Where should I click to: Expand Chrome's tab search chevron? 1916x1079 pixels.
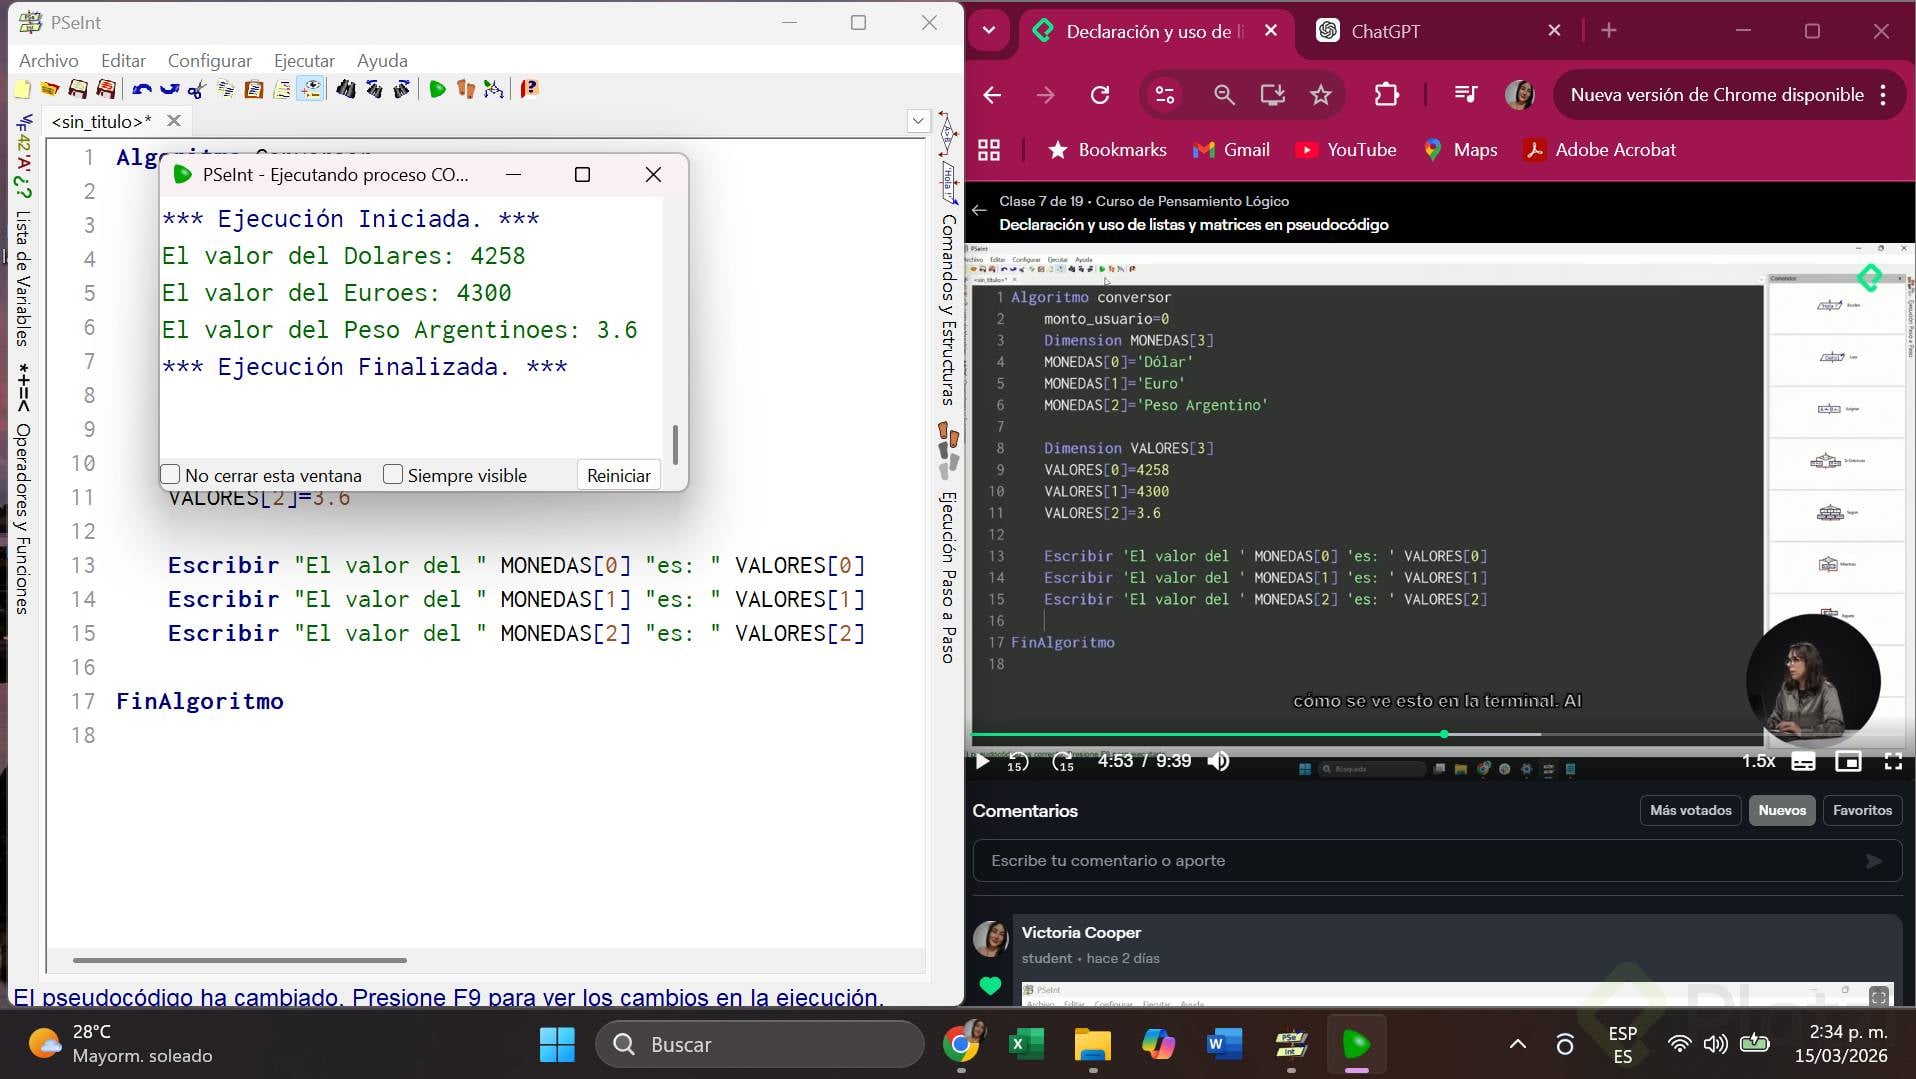pos(989,31)
